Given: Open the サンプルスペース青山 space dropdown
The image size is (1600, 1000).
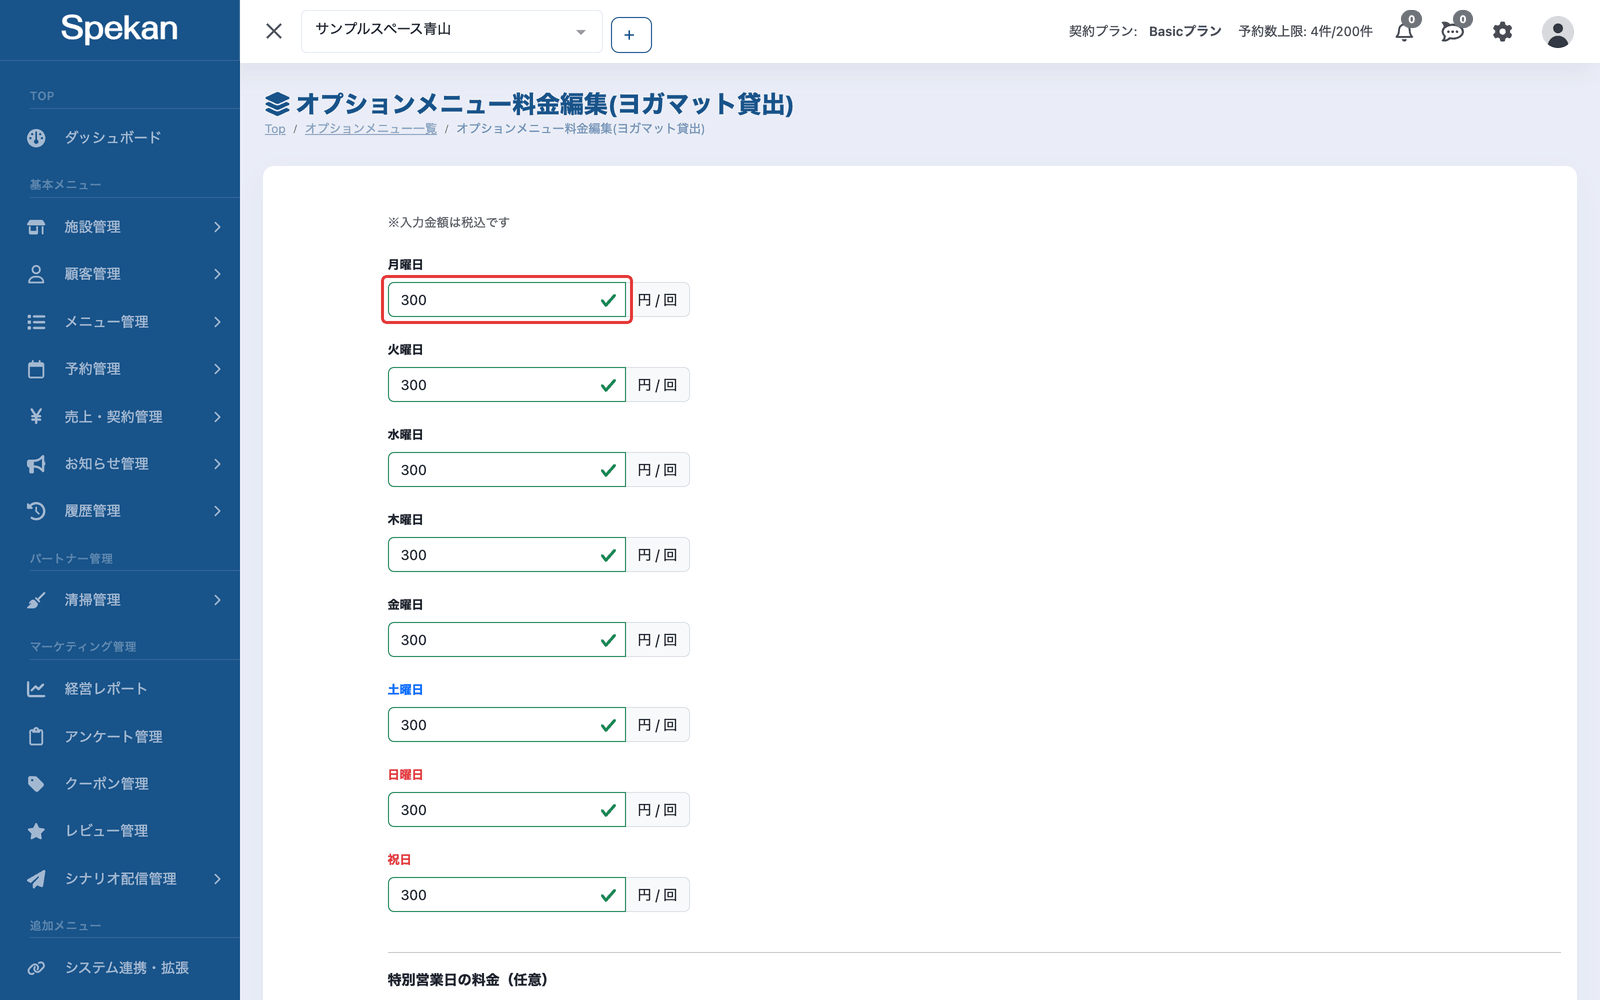Looking at the screenshot, I should click(451, 31).
